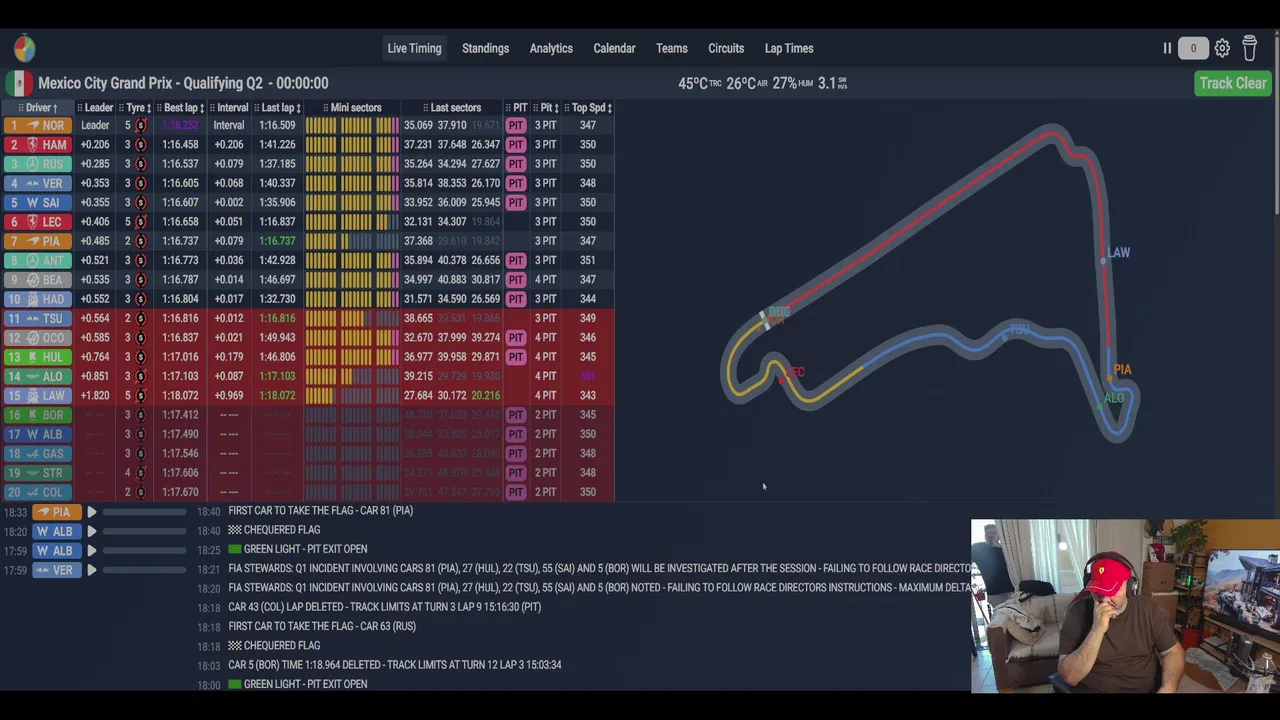This screenshot has width=1280, height=720.
Task: Click the PIT badge in ANT row
Action: (516, 260)
